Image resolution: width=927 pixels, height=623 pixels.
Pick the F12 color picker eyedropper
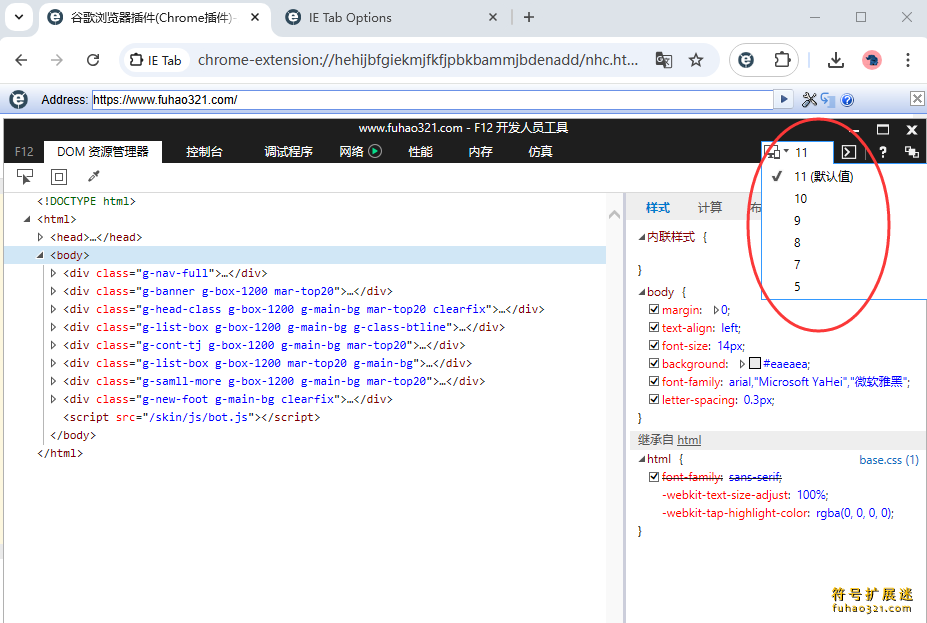(93, 176)
